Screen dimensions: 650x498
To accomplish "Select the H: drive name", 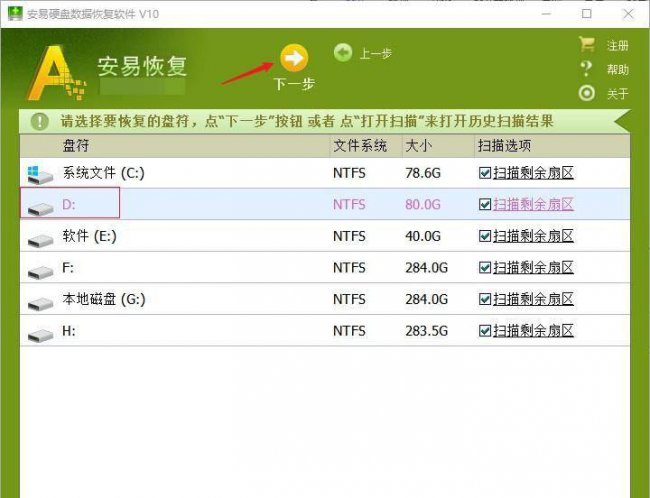I will point(69,330).
